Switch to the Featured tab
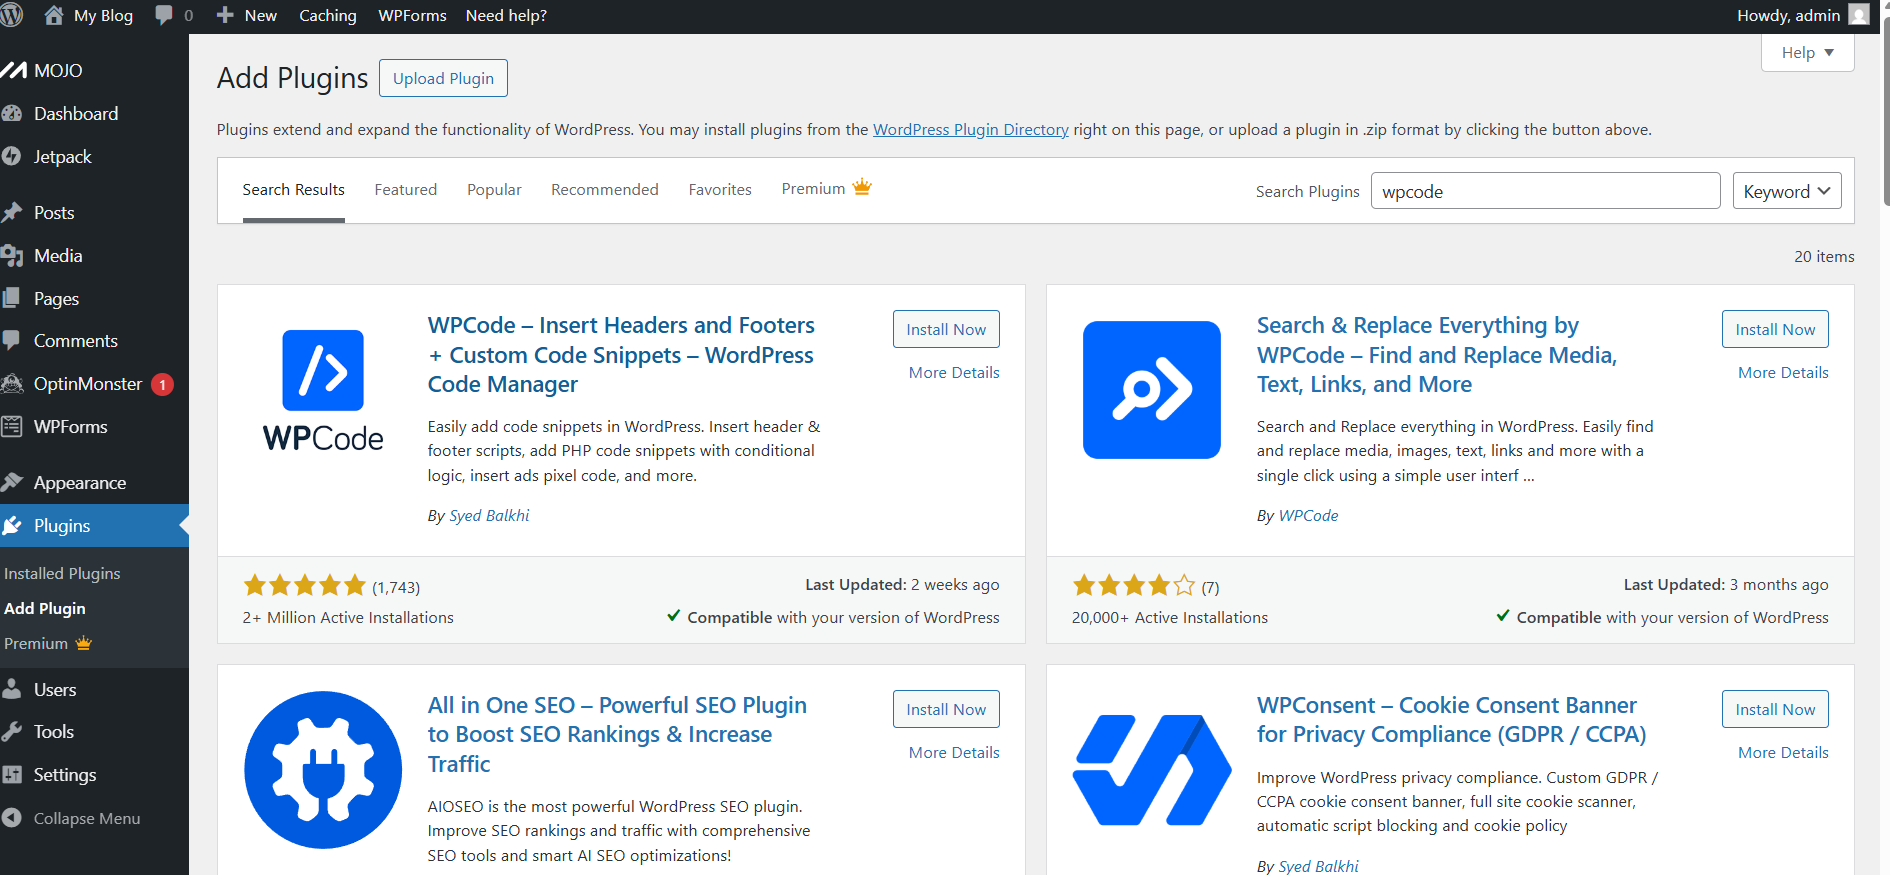The width and height of the screenshot is (1890, 875). [x=406, y=189]
